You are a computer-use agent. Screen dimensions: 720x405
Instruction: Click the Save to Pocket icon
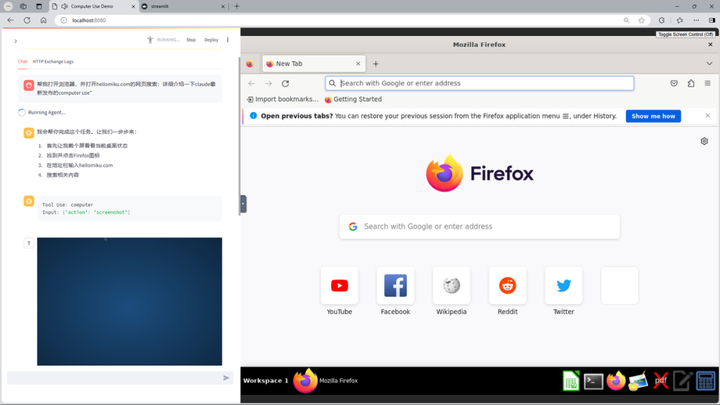[674, 83]
